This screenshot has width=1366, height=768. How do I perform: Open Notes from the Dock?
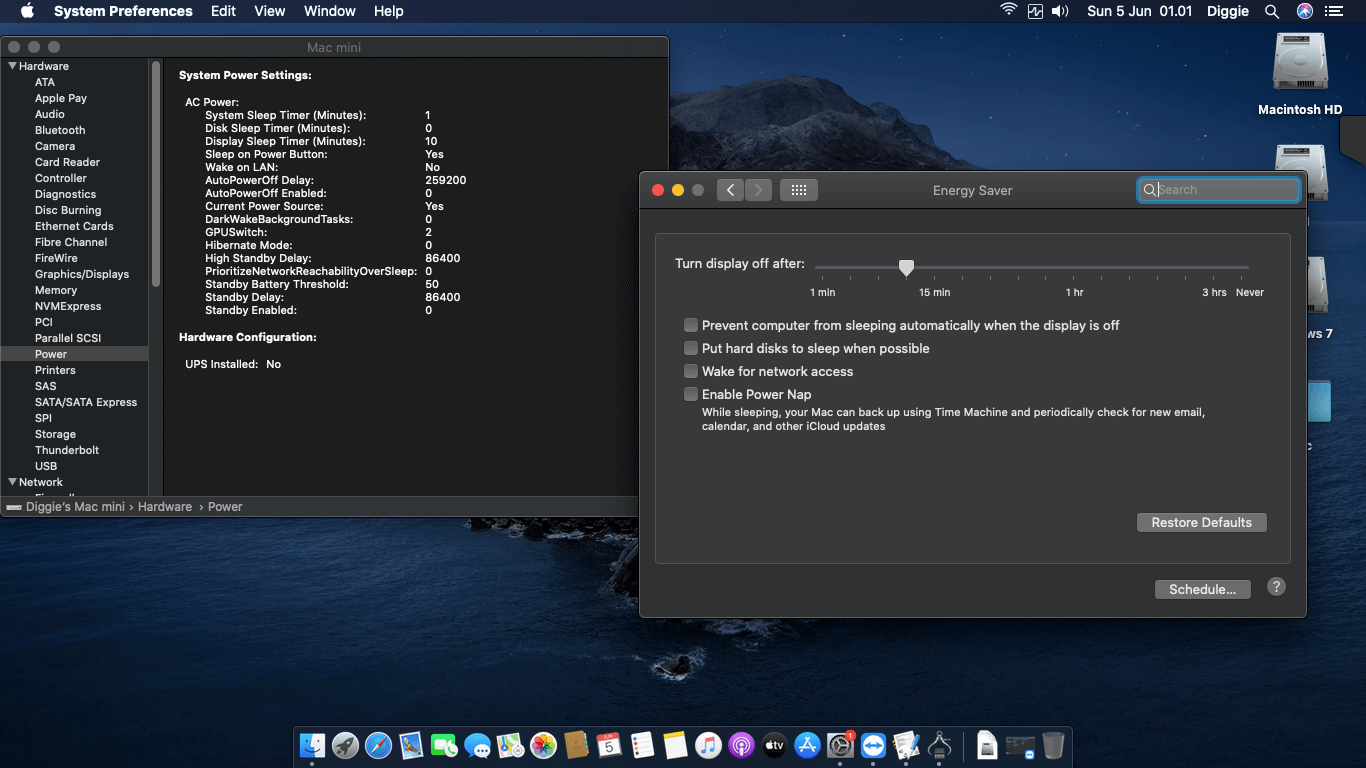click(675, 745)
